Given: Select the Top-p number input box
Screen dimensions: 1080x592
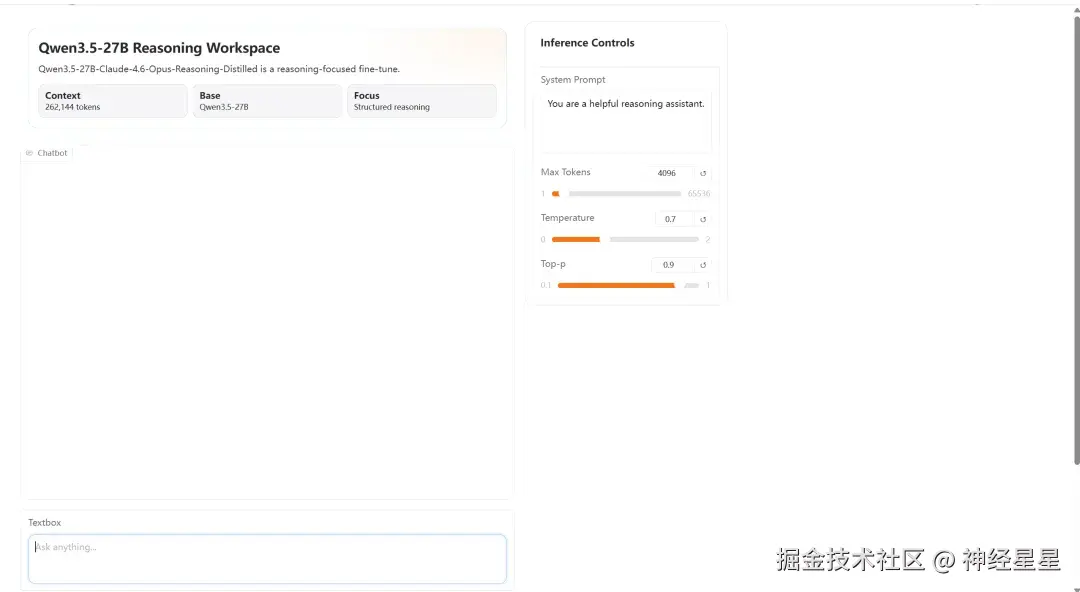Looking at the screenshot, I should pos(670,265).
